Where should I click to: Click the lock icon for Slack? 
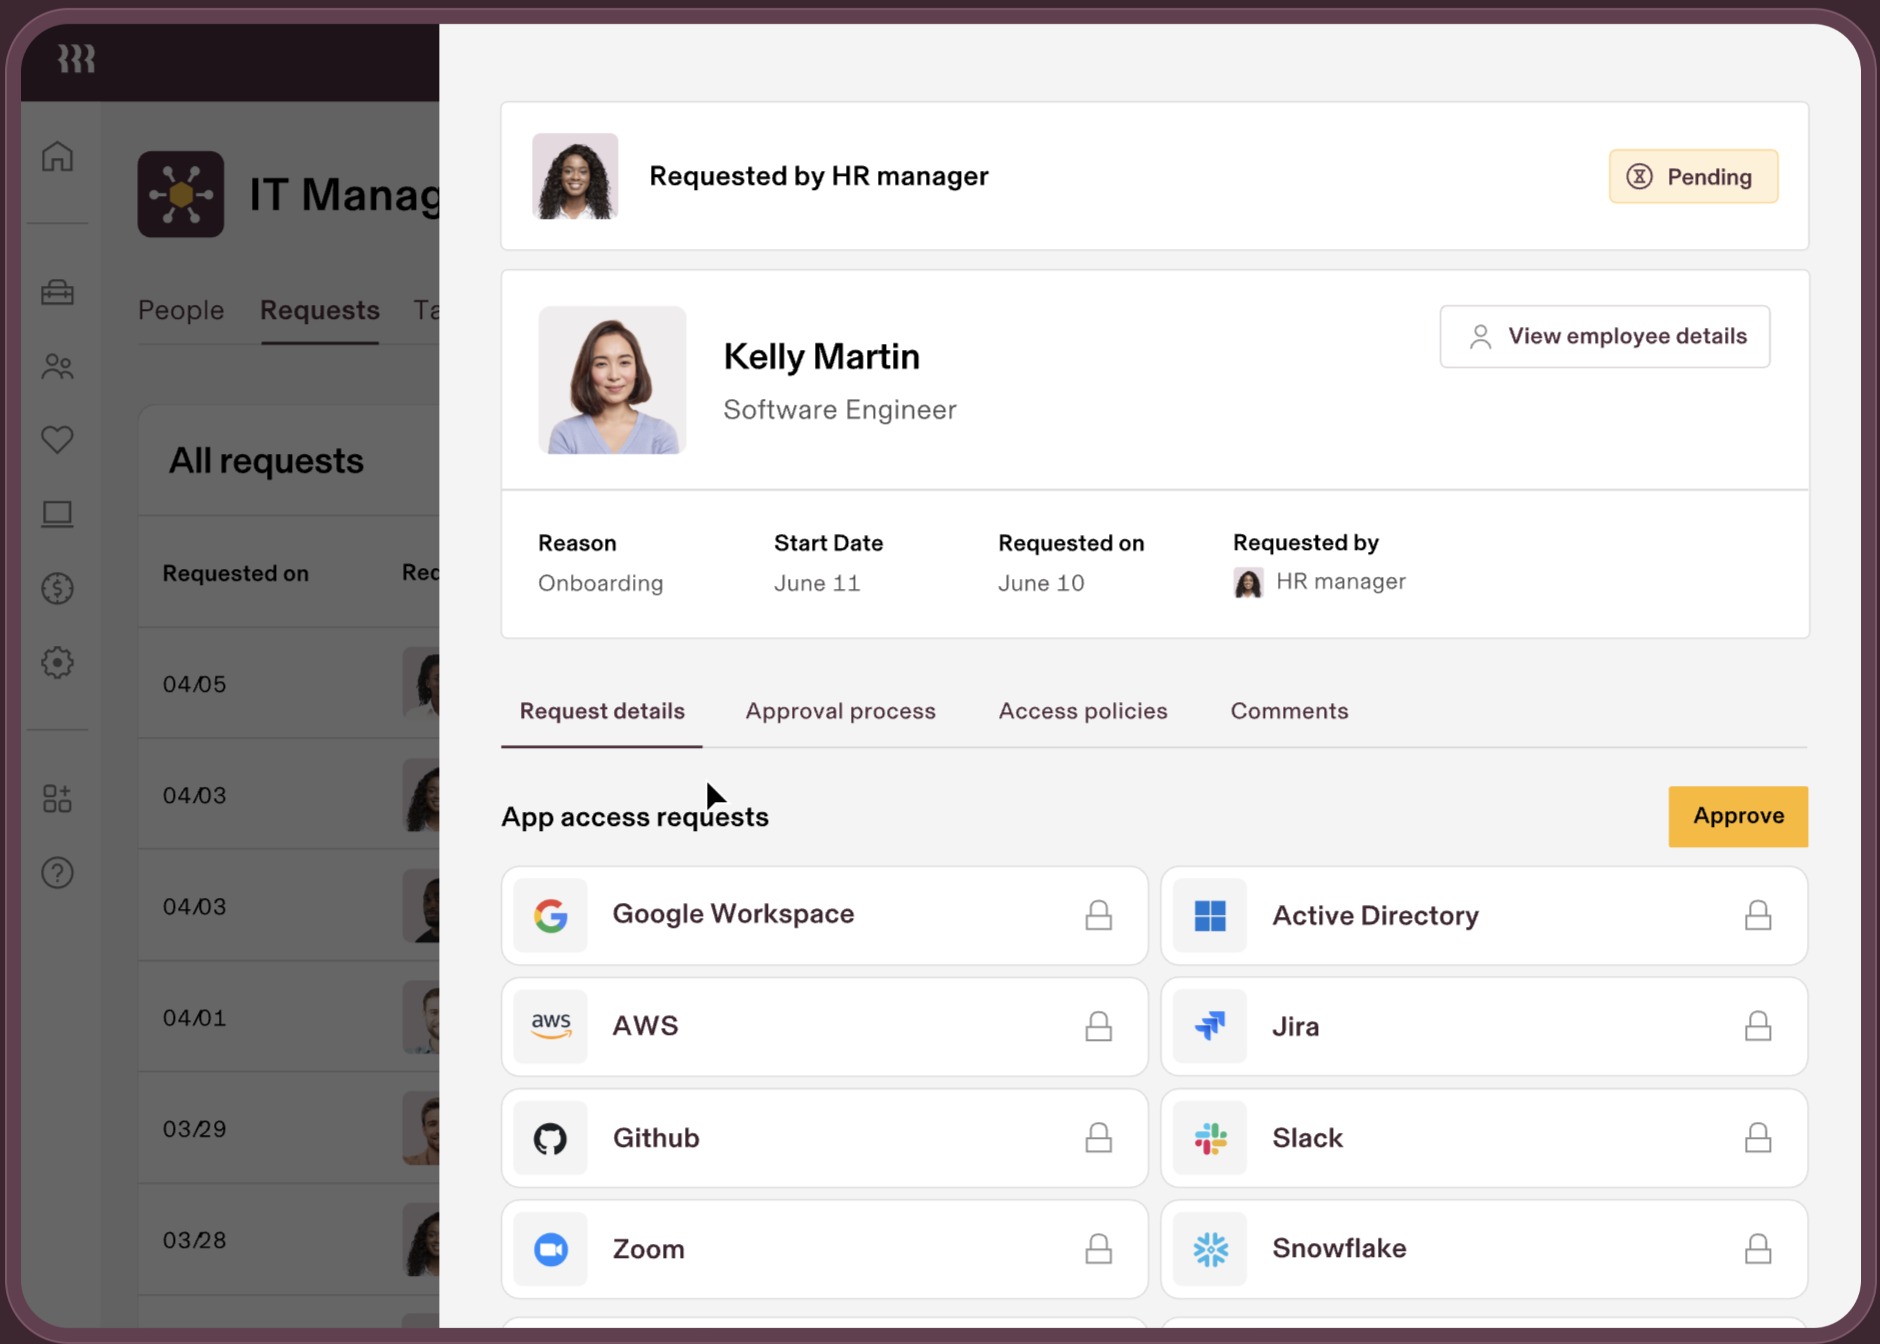click(x=1758, y=1137)
